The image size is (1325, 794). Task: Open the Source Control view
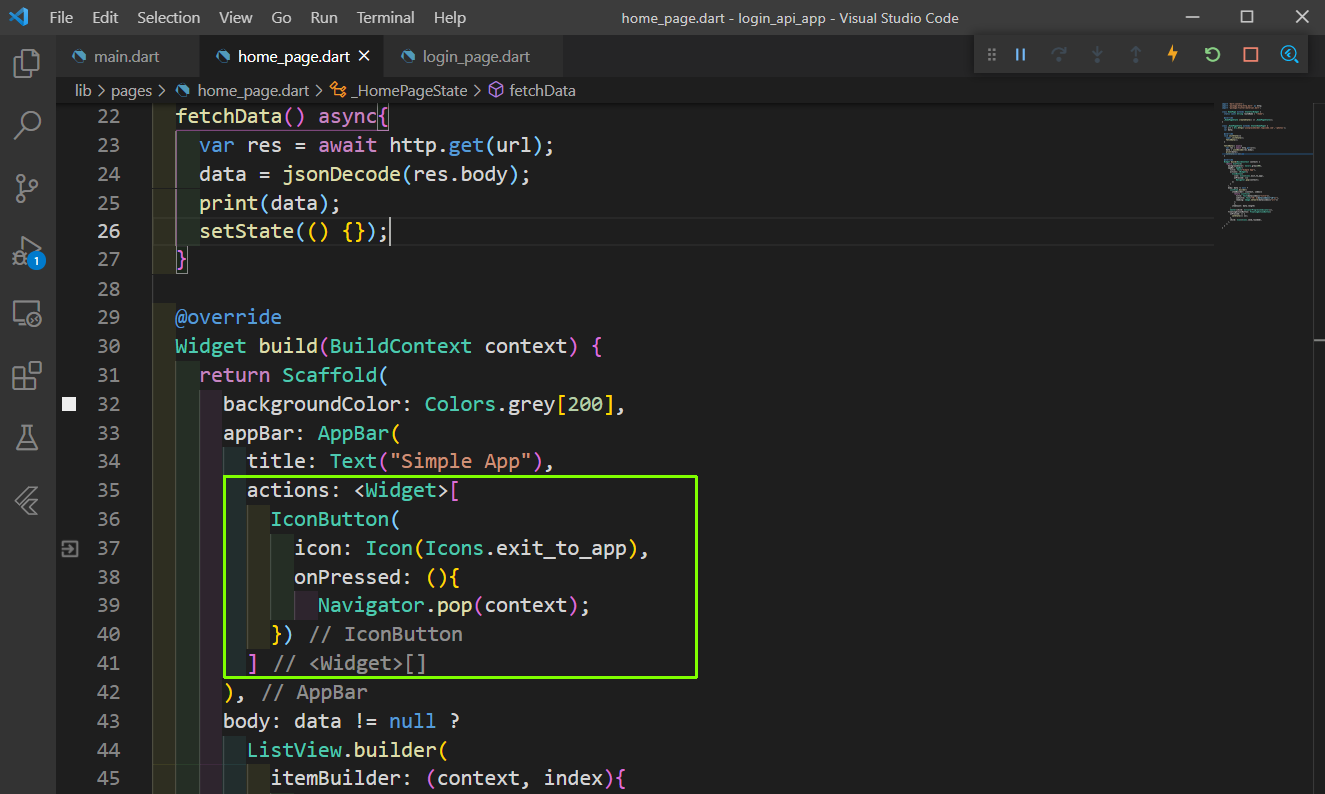(26, 187)
